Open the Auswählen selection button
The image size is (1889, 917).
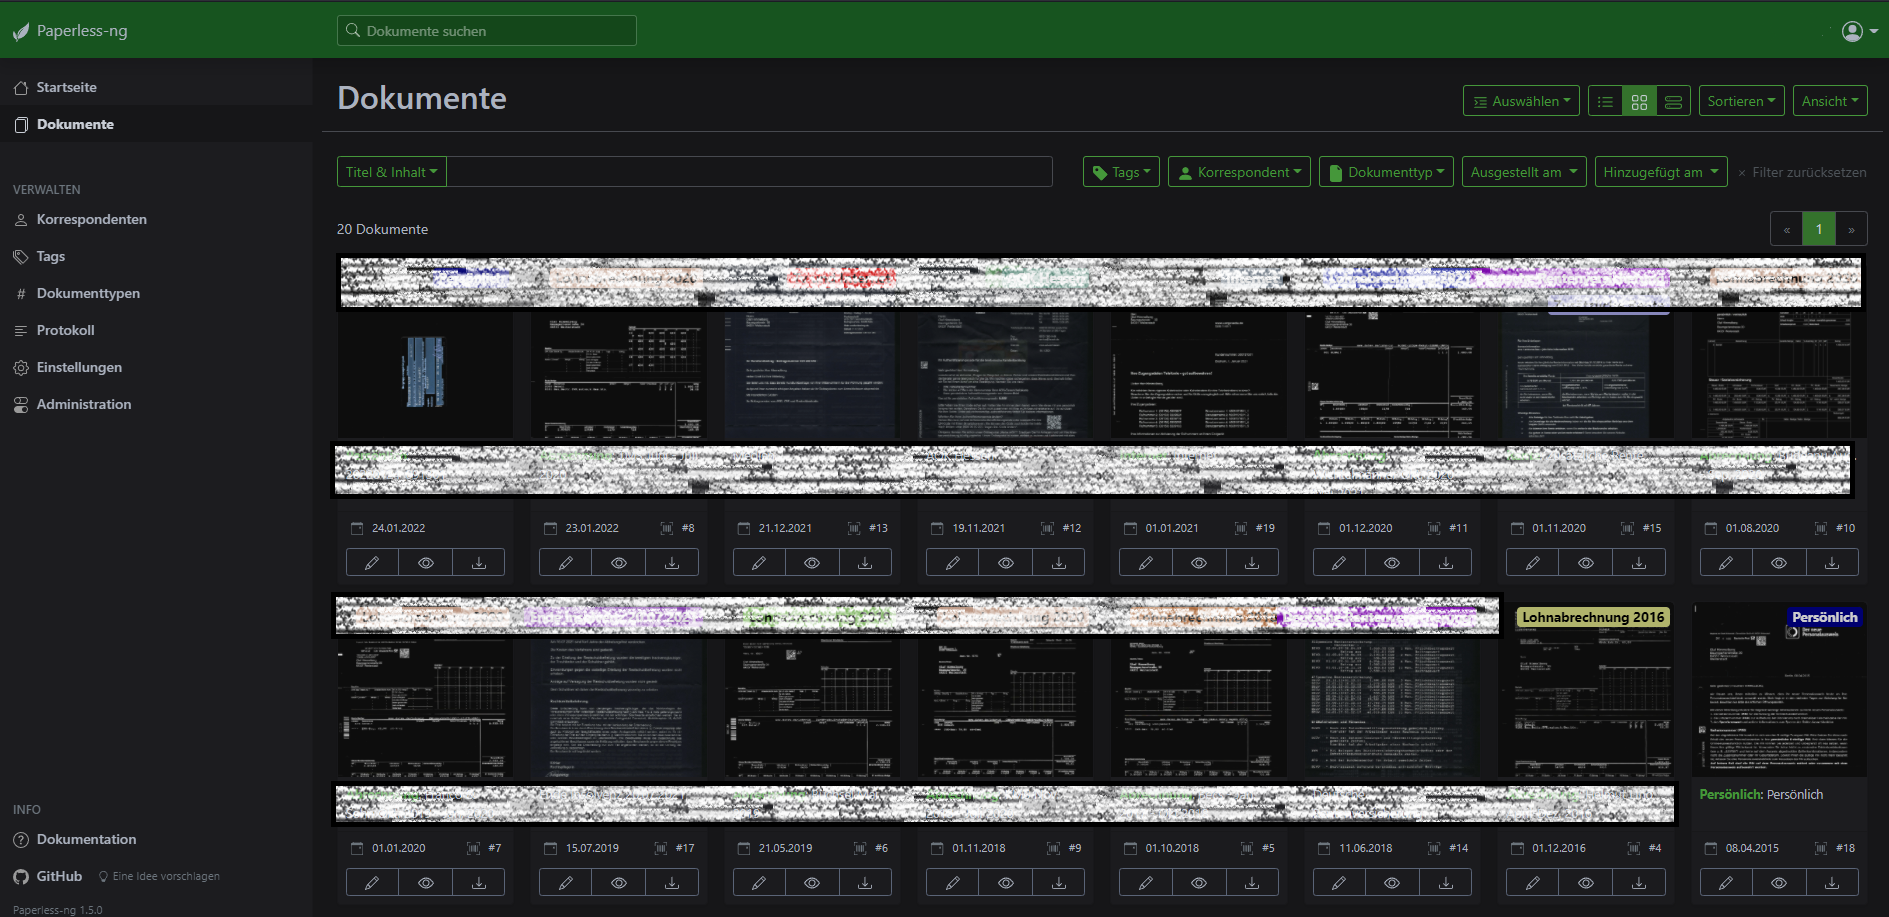tap(1521, 101)
